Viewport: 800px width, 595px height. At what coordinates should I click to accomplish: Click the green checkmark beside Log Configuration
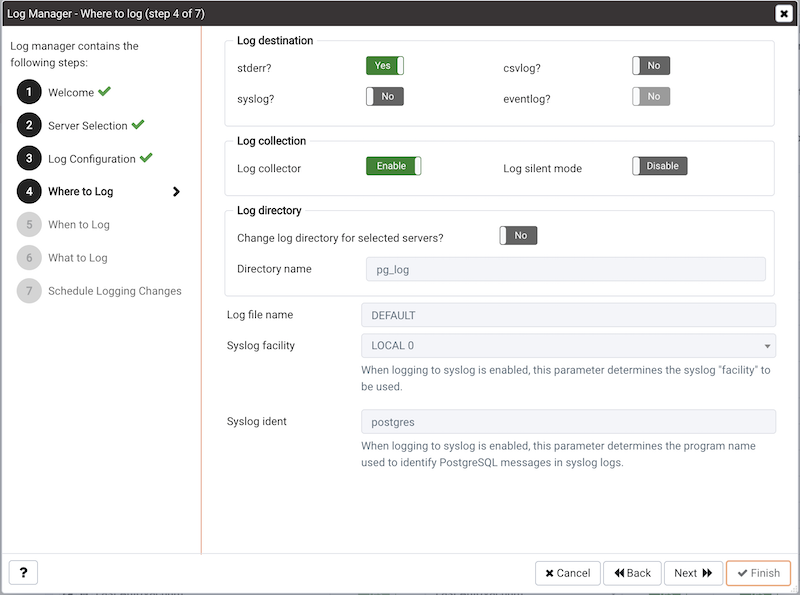(x=146, y=158)
